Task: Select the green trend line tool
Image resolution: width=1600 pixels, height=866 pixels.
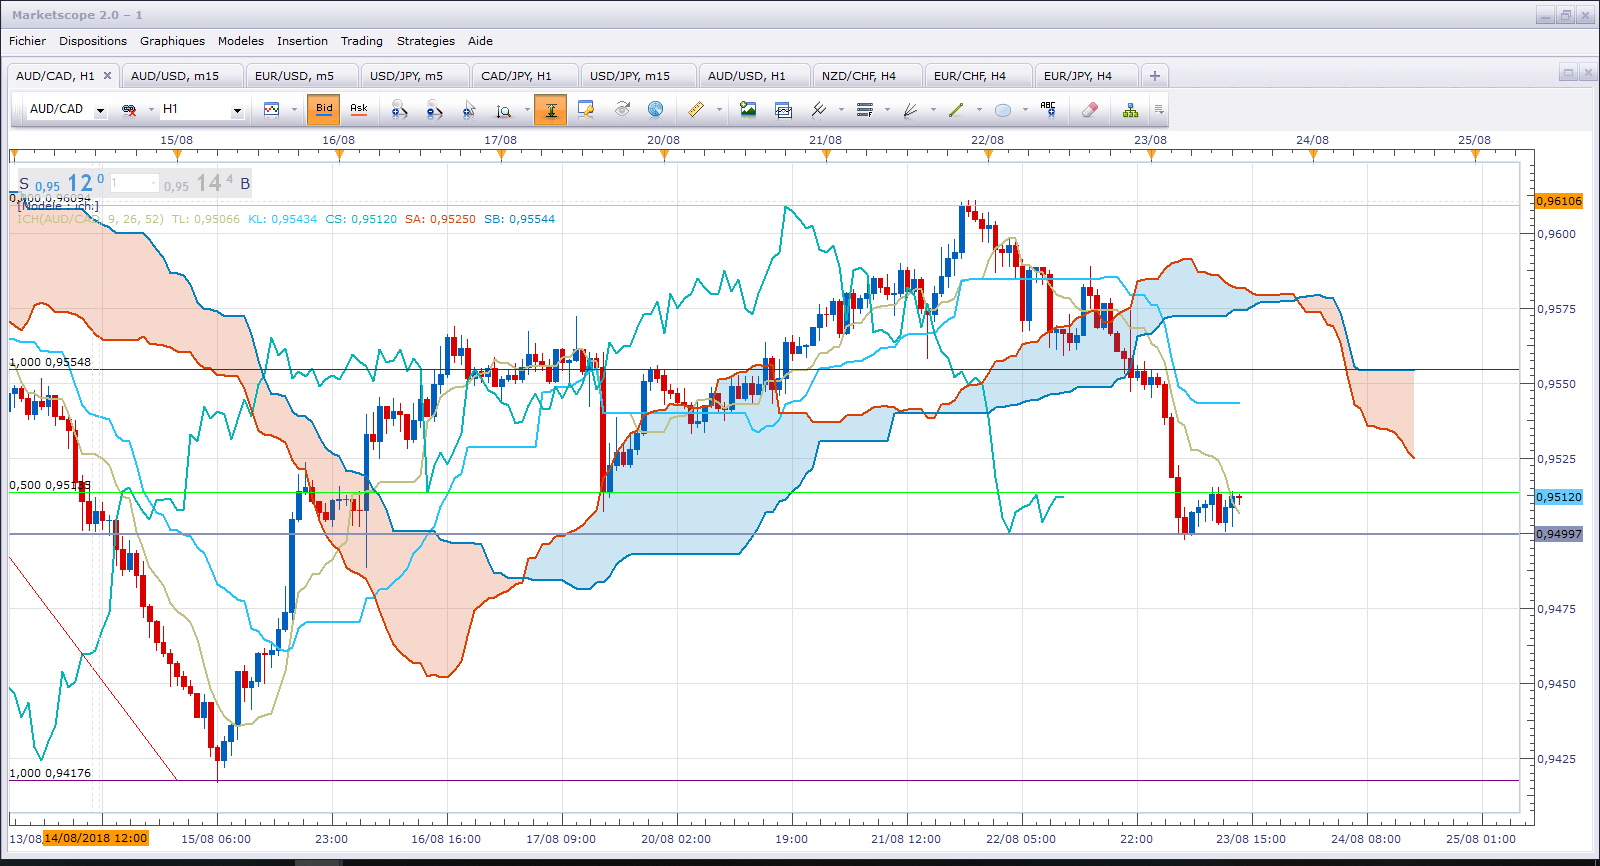Action: coord(956,110)
